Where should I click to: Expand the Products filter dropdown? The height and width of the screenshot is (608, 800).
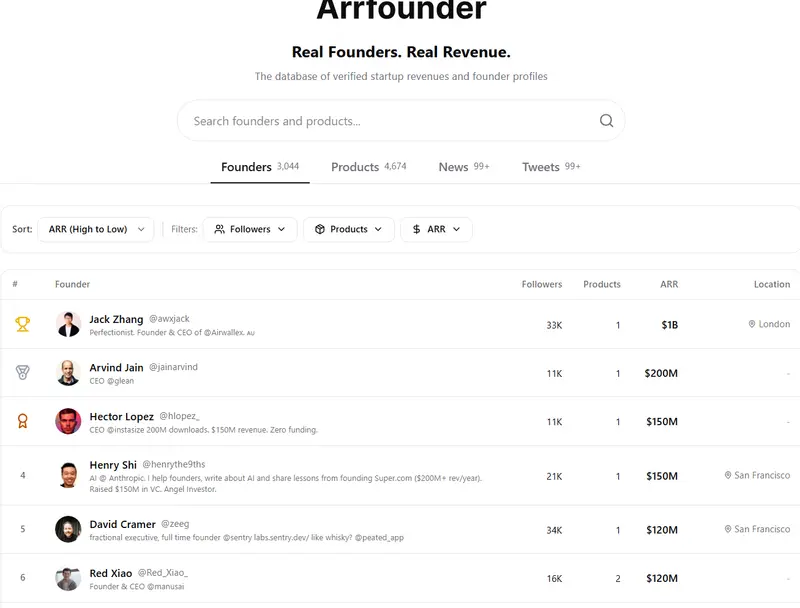point(348,230)
